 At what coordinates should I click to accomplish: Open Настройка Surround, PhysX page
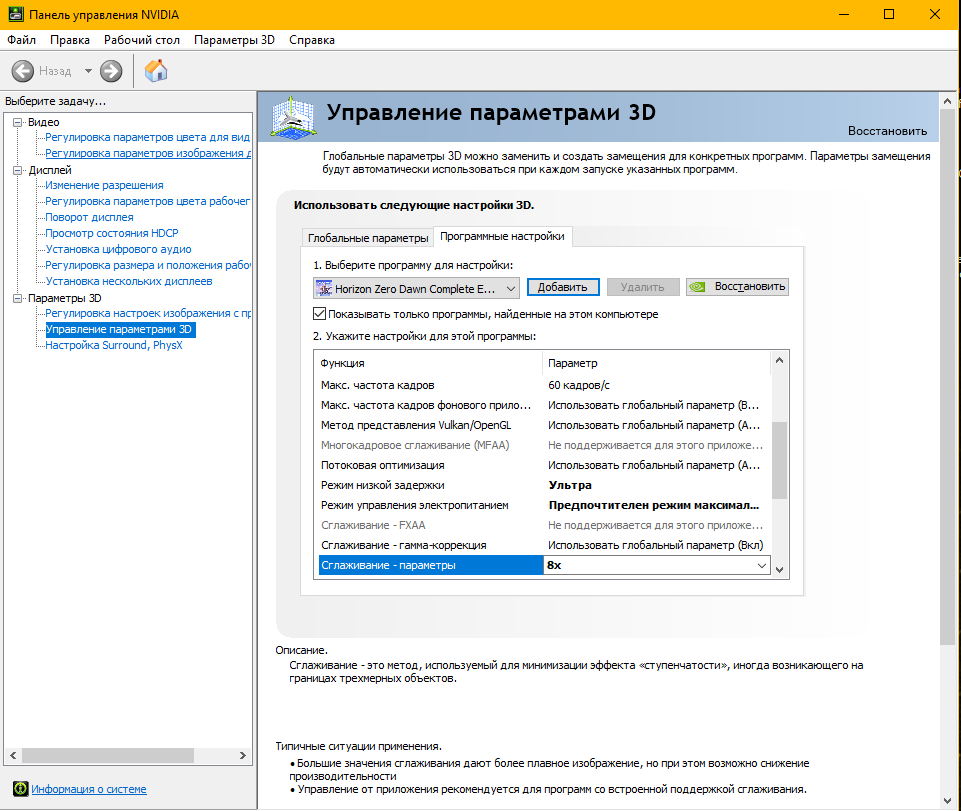tap(114, 345)
